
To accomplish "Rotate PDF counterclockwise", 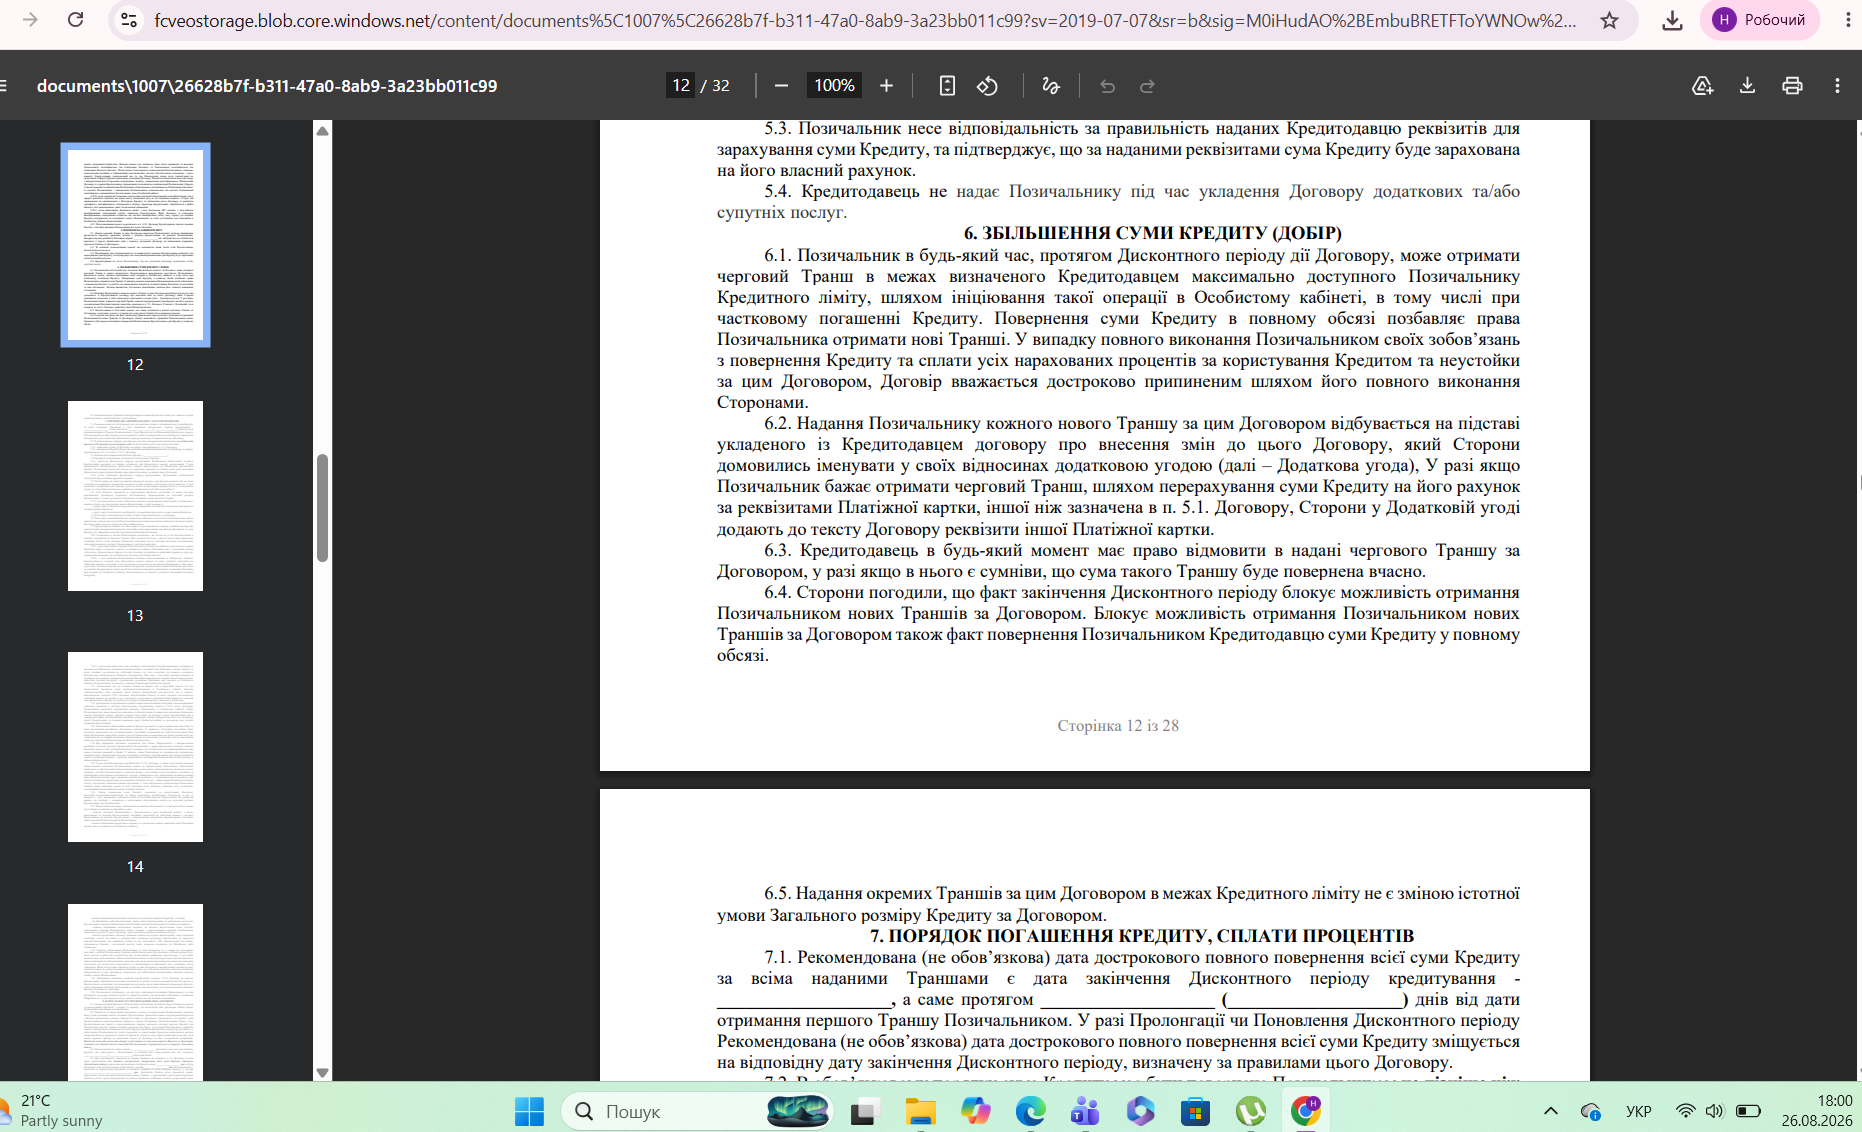I will 988,86.
